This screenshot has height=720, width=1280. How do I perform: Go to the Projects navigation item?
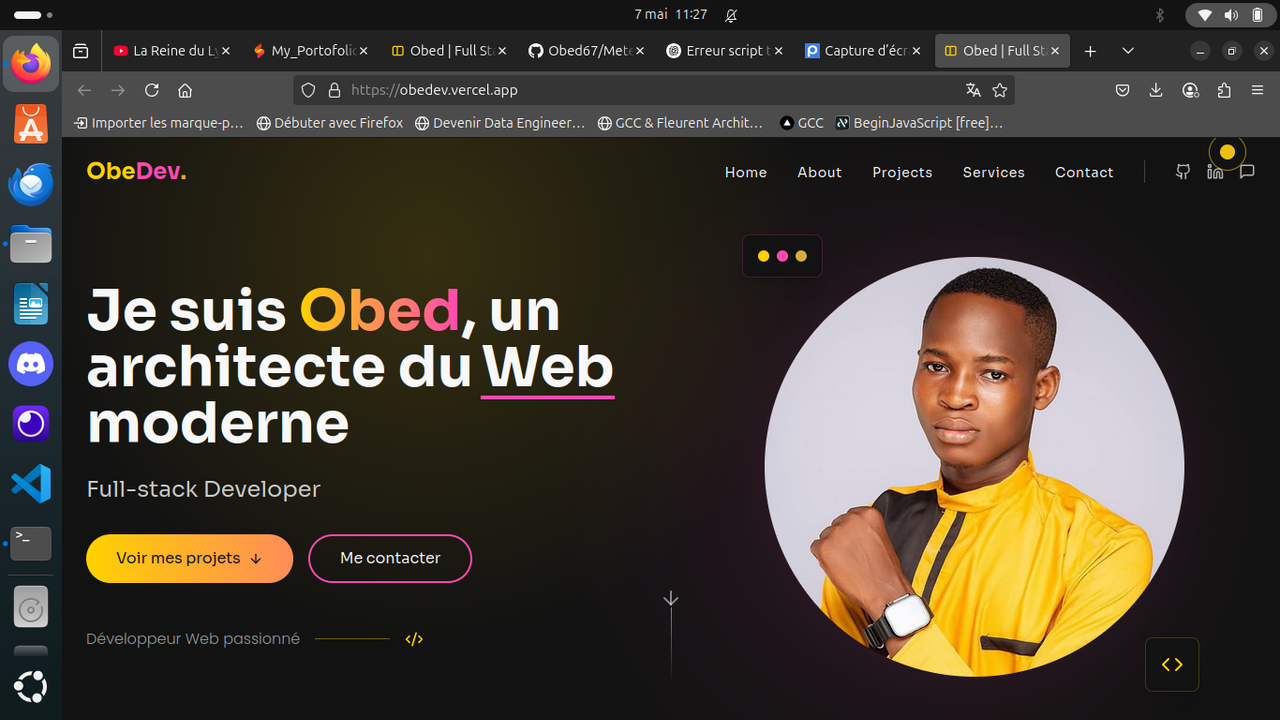[902, 172]
